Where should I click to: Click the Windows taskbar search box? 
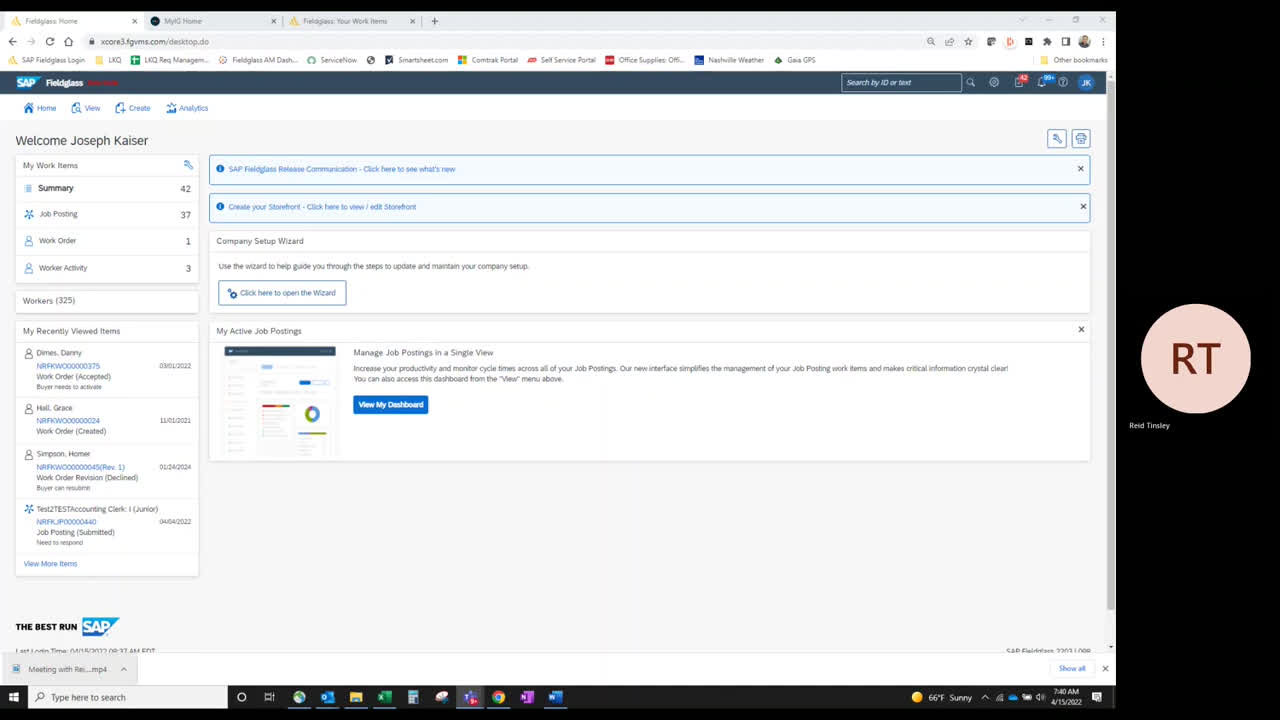coord(128,697)
